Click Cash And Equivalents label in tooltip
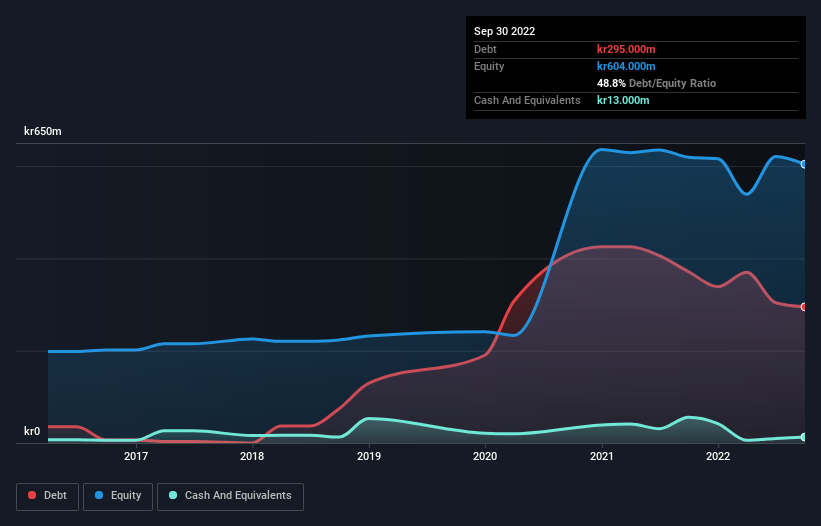Image resolution: width=821 pixels, height=526 pixels. point(527,100)
